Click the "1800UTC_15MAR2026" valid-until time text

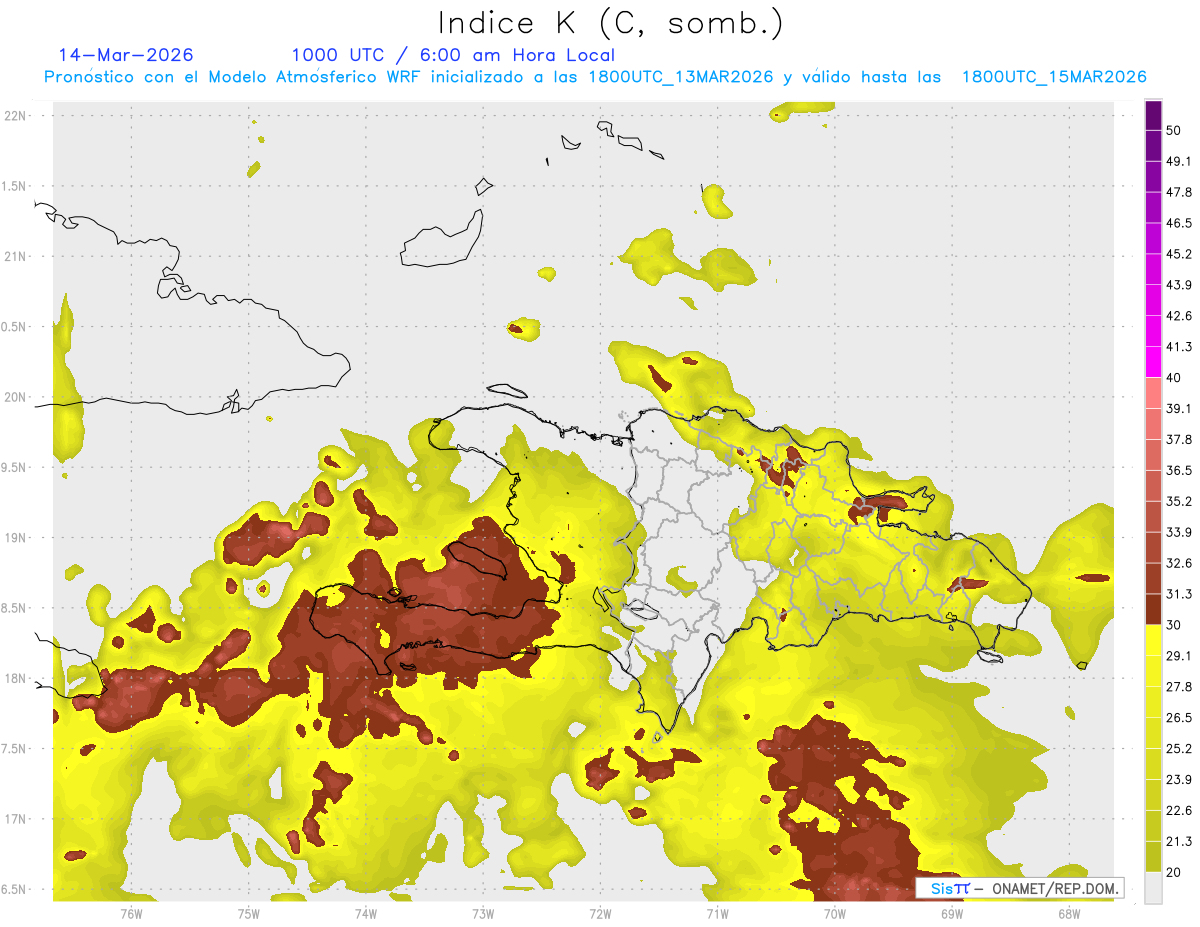[1054, 77]
